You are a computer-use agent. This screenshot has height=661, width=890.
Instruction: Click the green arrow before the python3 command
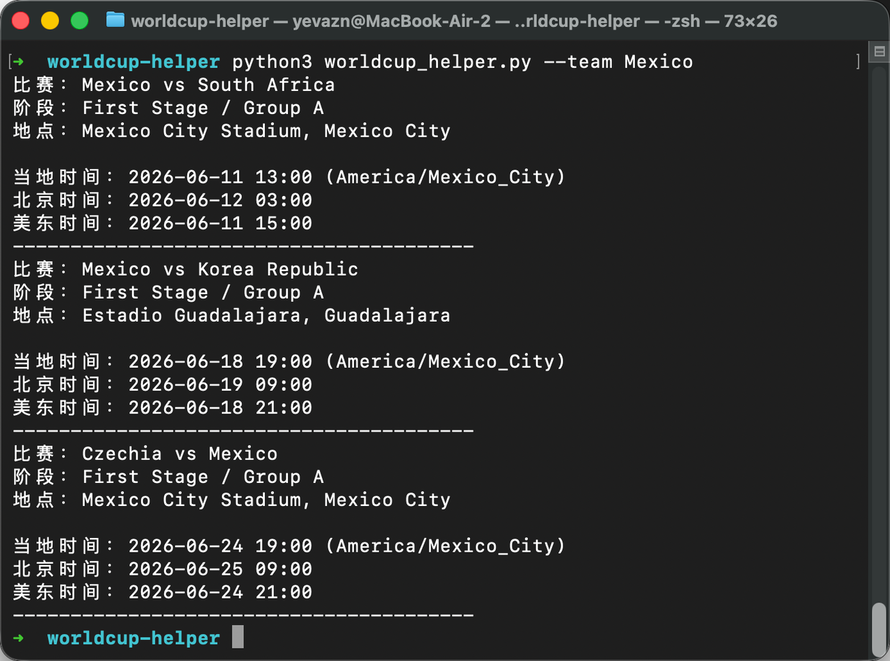19,61
